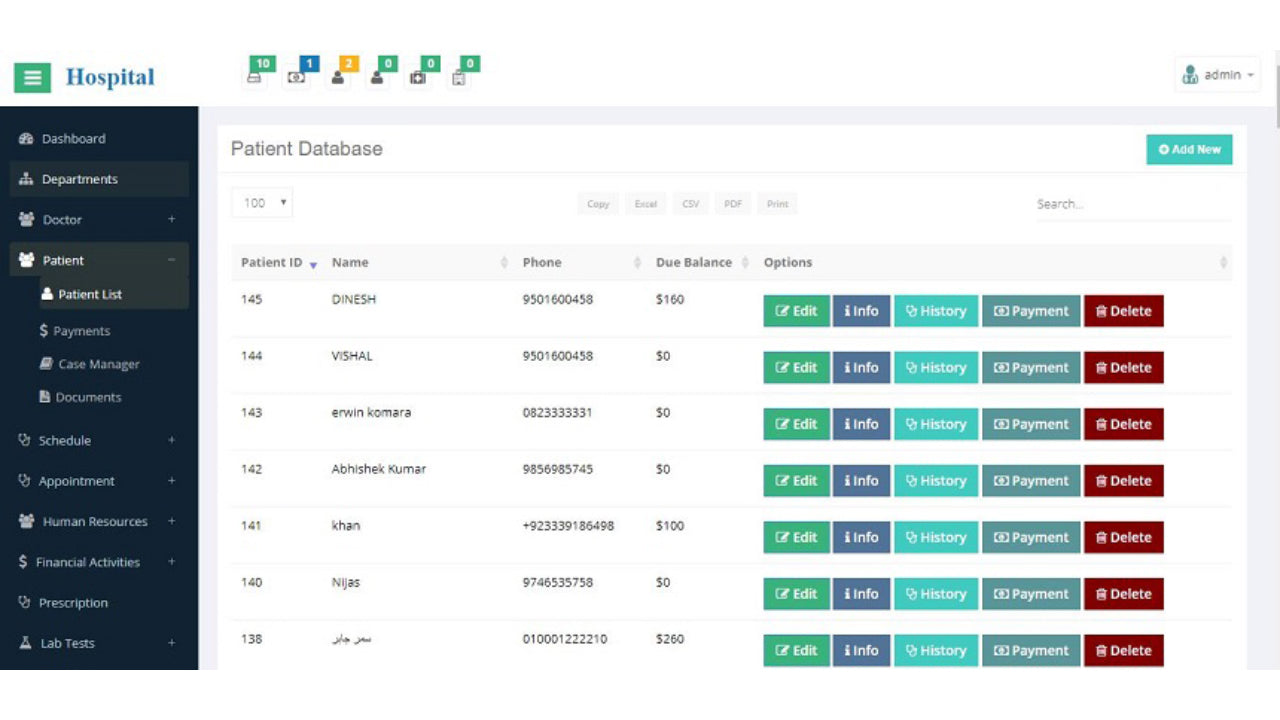Image resolution: width=1280 pixels, height=720 pixels.
Task: Open the rows-per-page dropdown showing 100
Action: click(261, 203)
